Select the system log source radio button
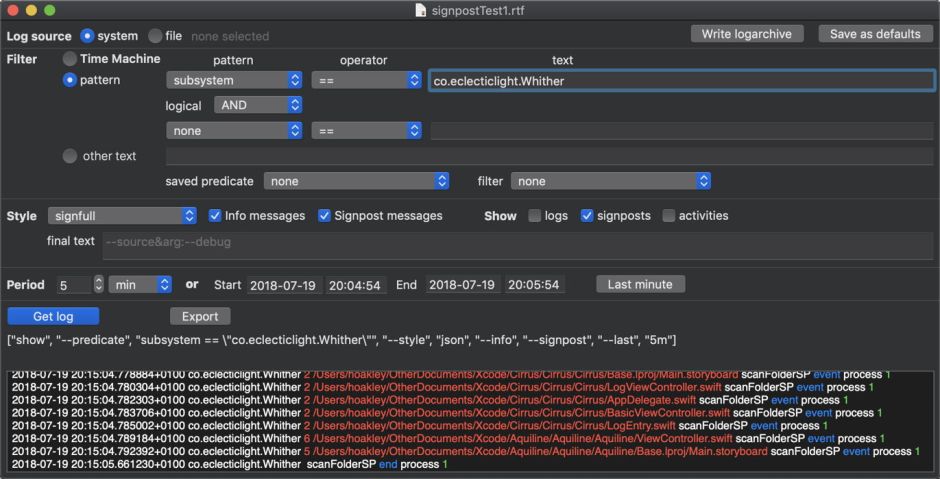This screenshot has height=479, width=940. pyautogui.click(x=87, y=36)
